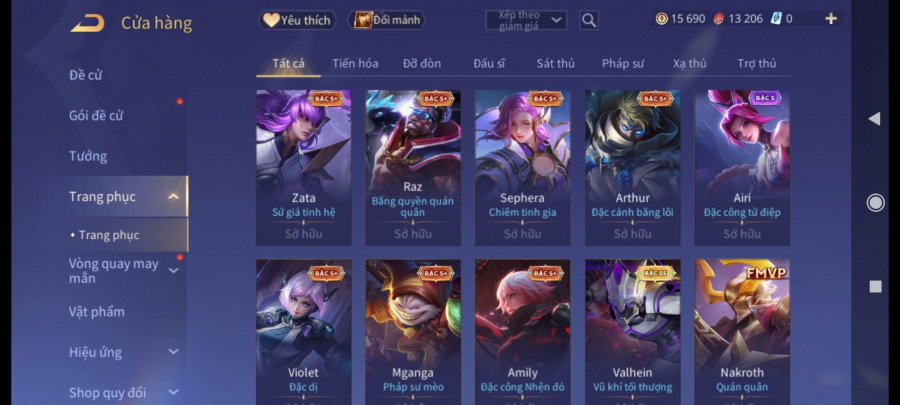Expand the Hiệu ứng sidebar section
The image size is (900, 405).
[x=173, y=352]
